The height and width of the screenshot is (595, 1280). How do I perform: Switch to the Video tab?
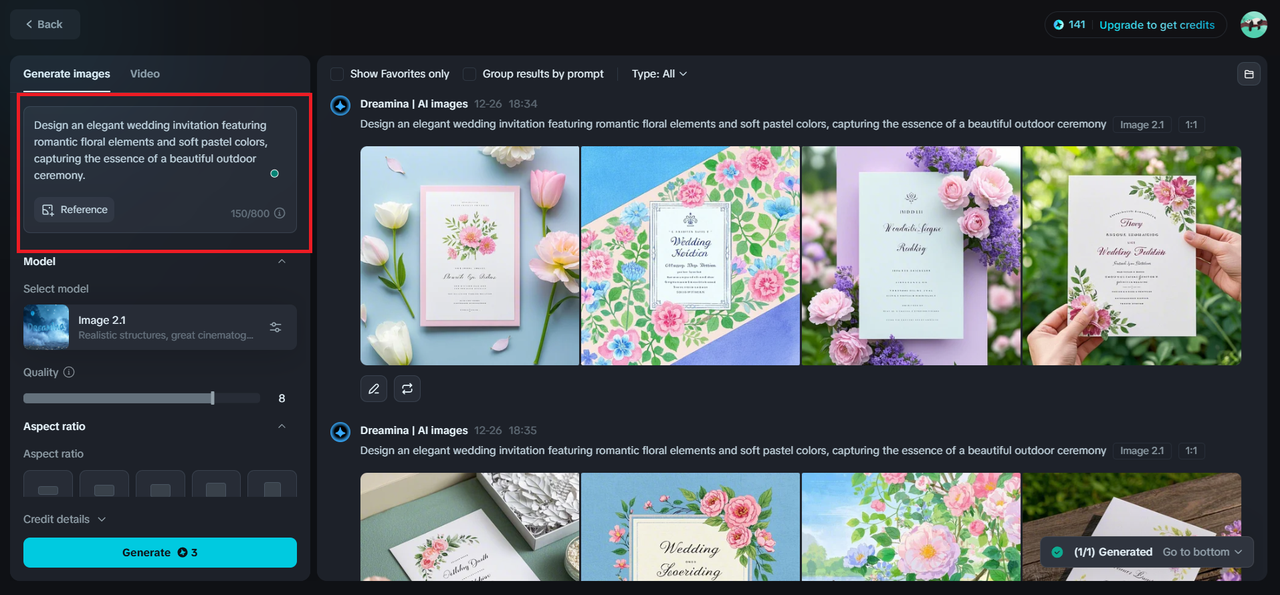tap(145, 74)
